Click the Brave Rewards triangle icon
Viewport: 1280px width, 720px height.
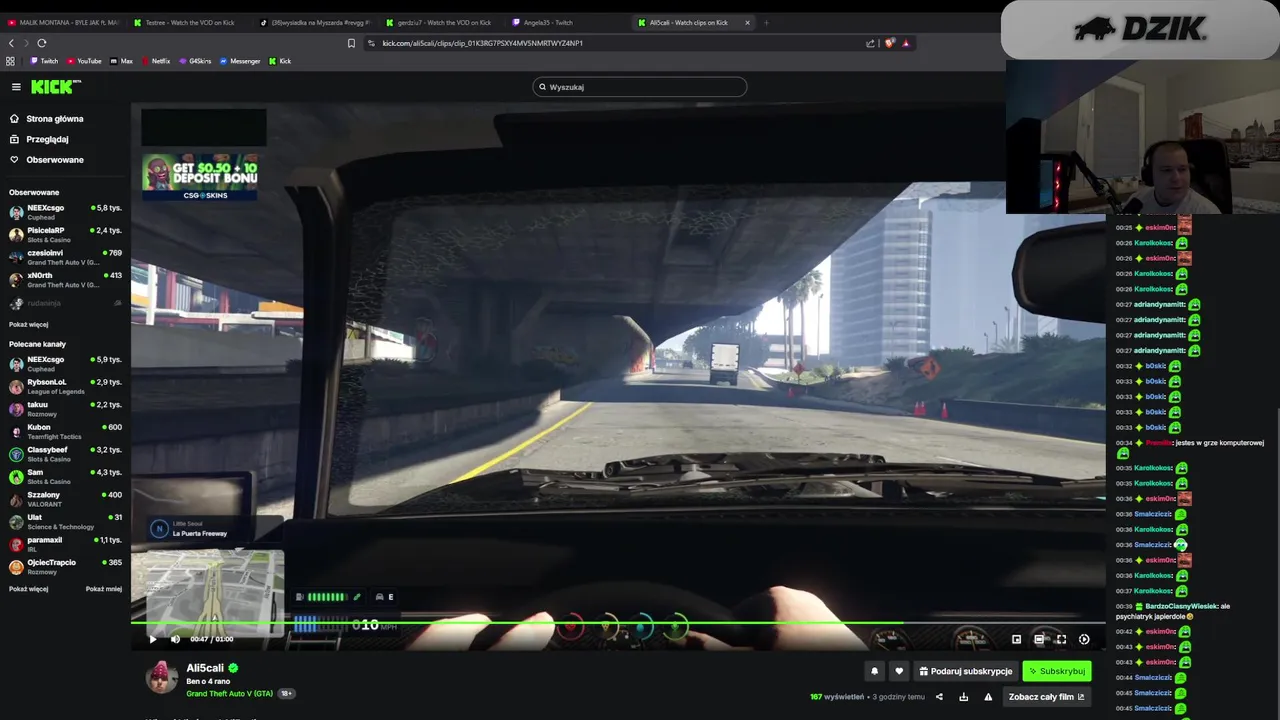point(906,43)
